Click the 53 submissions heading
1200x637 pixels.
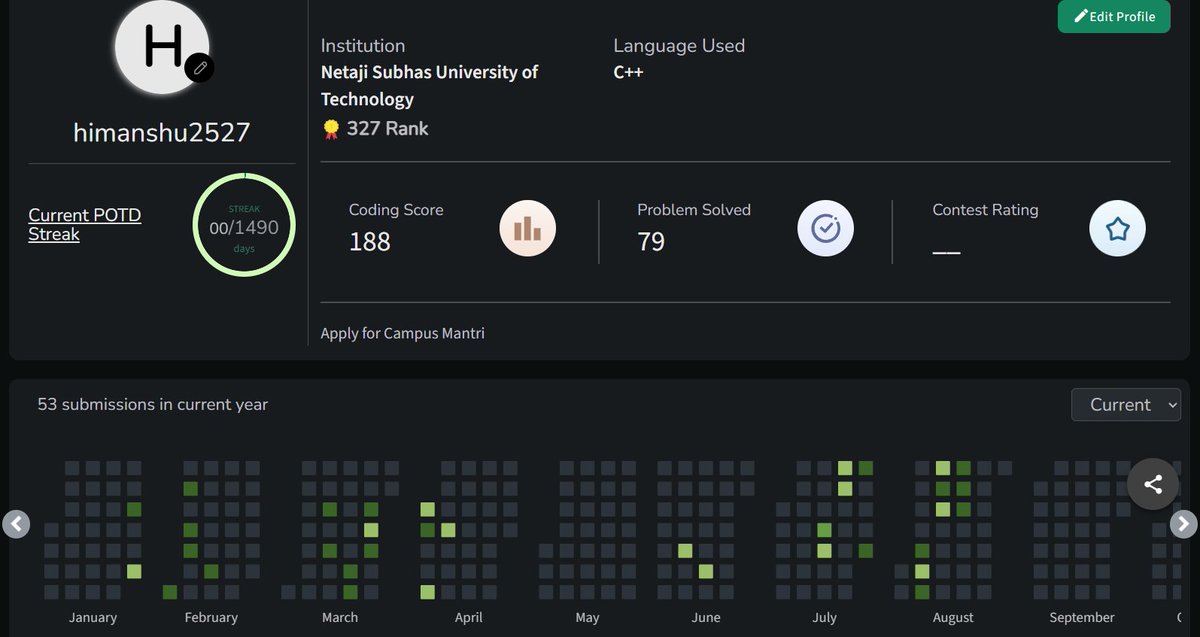153,404
